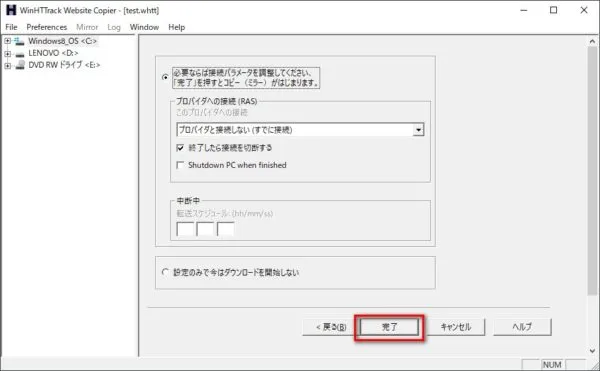Select the radio button to adjust connection parameters
The width and height of the screenshot is (600, 371).
[x=165, y=77]
